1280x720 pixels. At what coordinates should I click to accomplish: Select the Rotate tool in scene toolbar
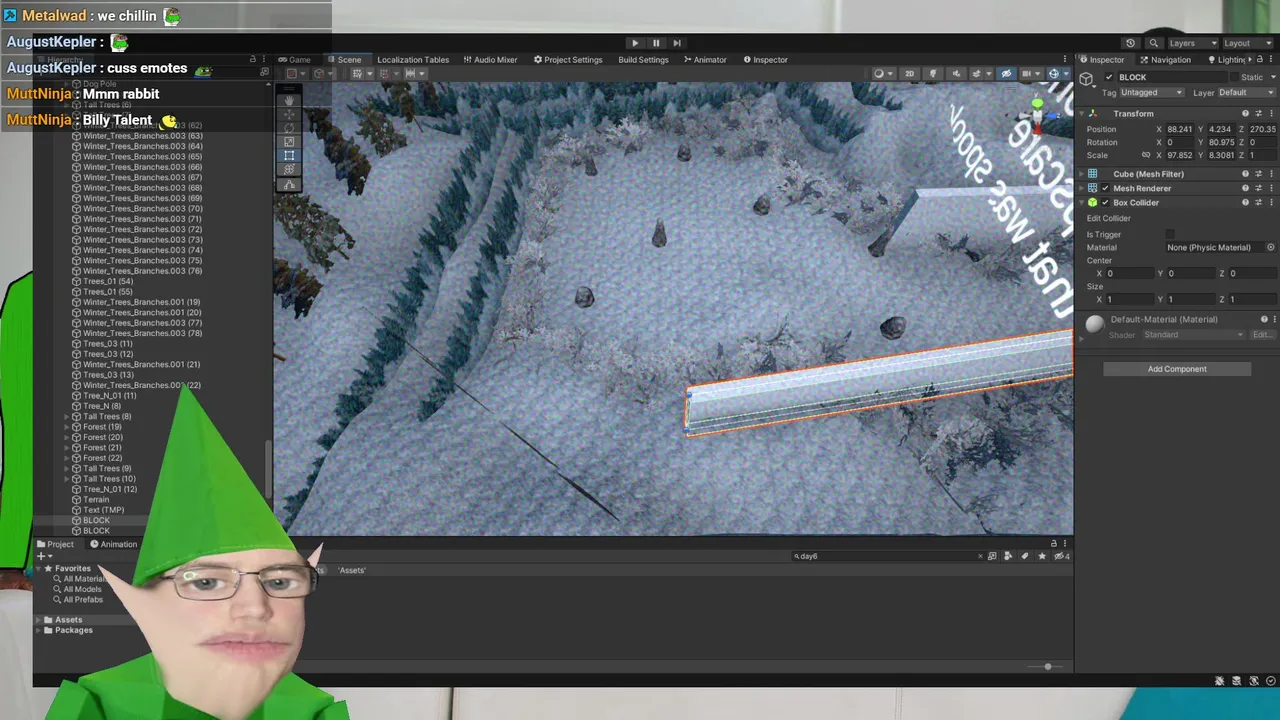tap(289, 128)
